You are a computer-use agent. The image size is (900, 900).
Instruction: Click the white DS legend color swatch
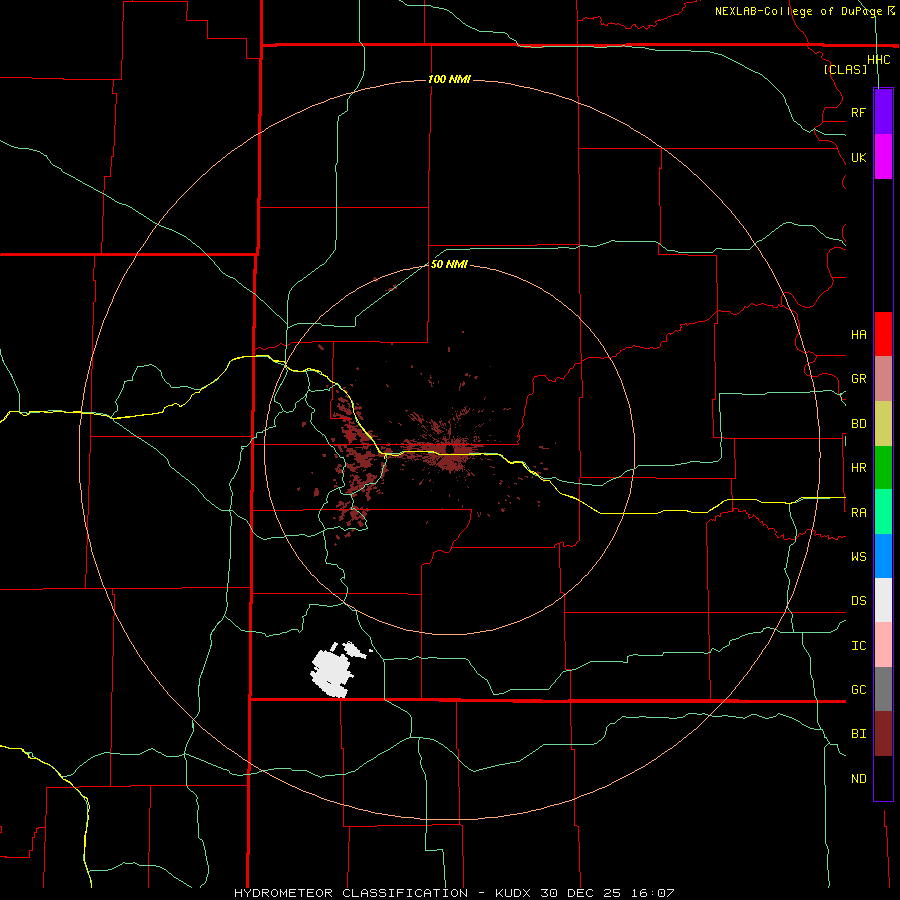(x=883, y=600)
